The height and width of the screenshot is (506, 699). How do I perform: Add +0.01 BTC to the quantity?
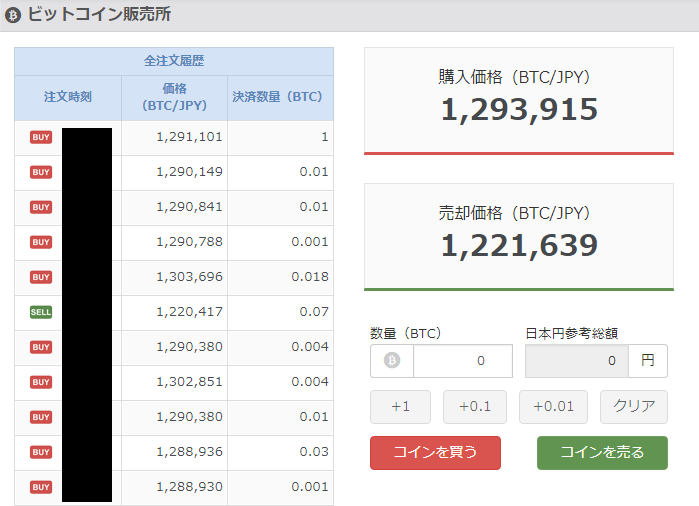[x=553, y=407]
